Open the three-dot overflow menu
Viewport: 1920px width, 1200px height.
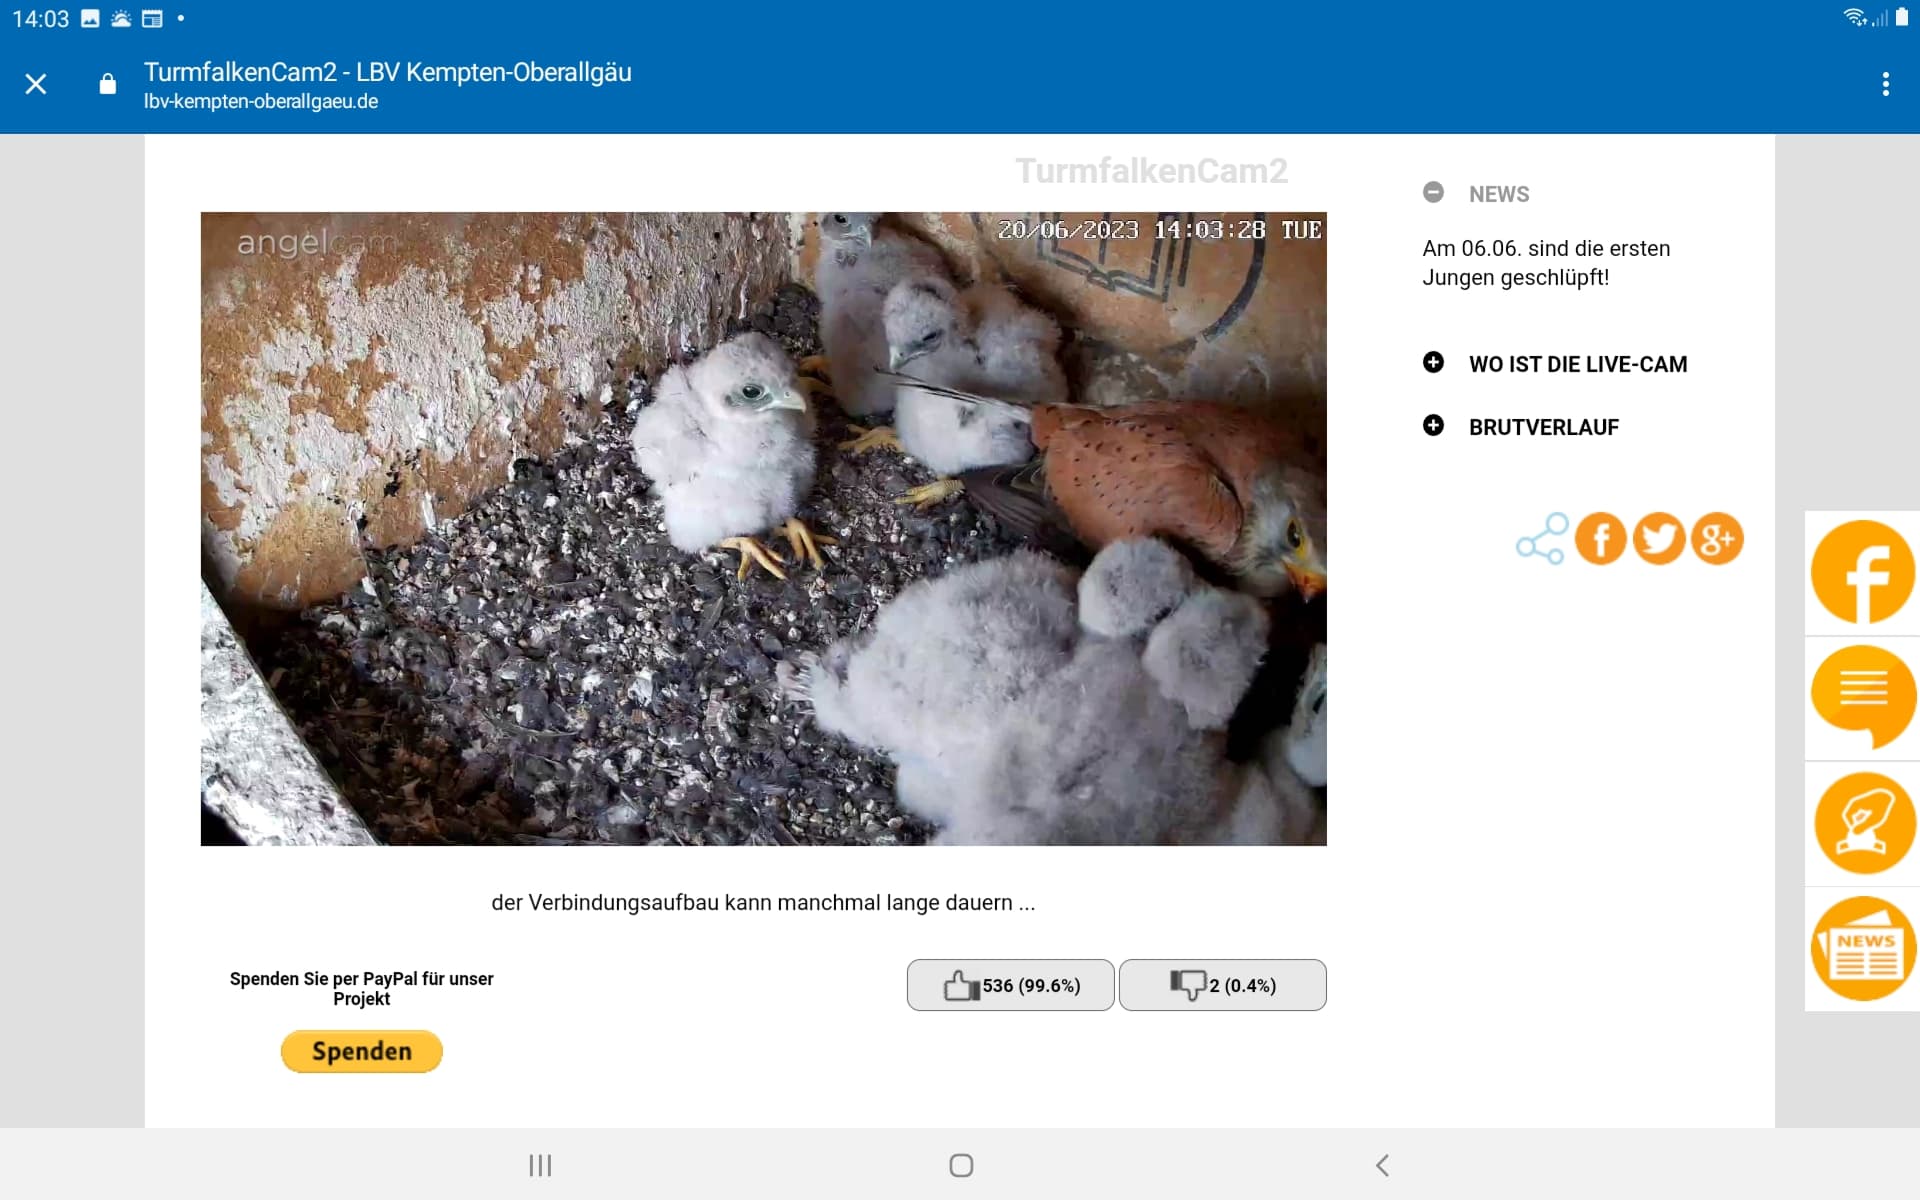(1885, 84)
